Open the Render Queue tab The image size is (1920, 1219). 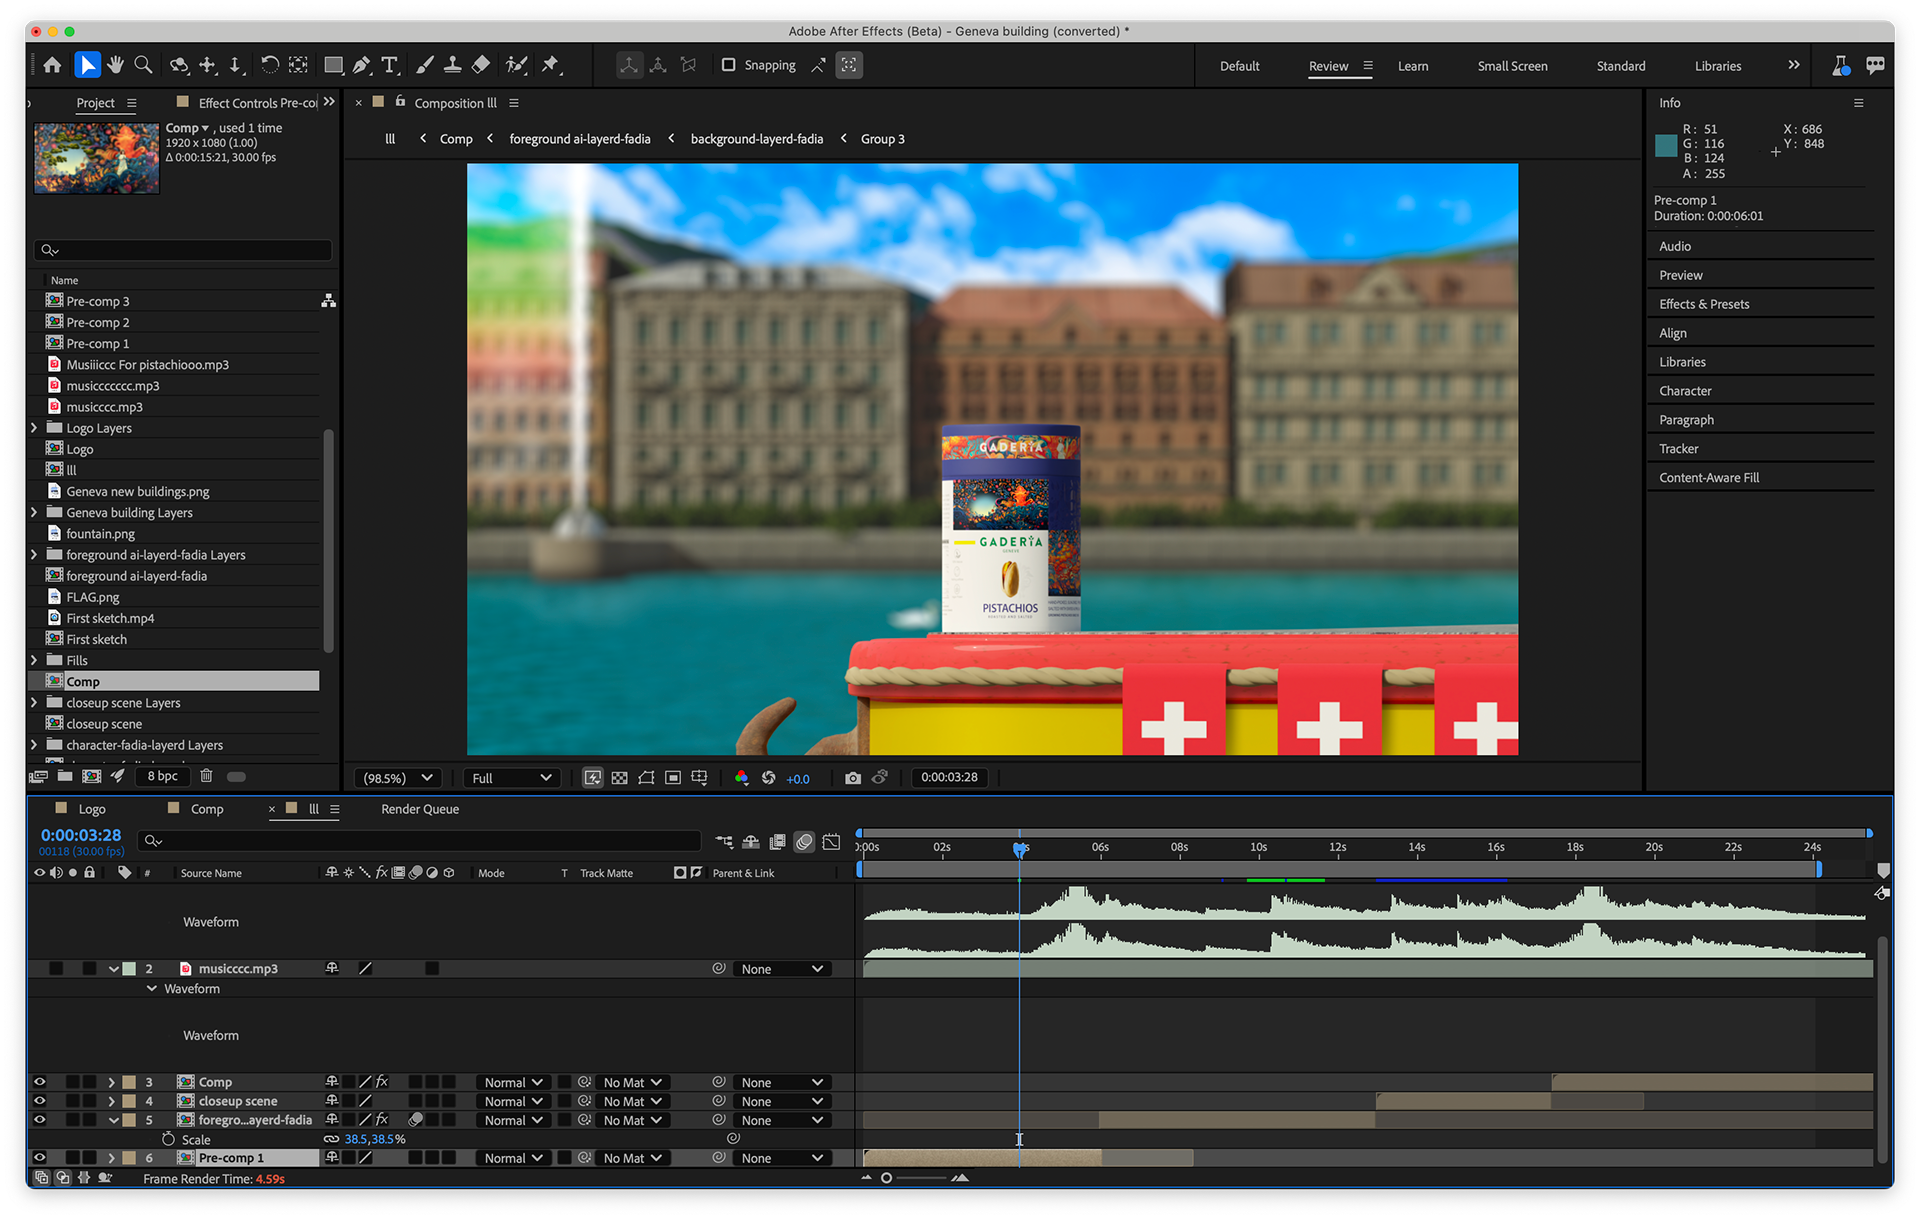[x=420, y=809]
